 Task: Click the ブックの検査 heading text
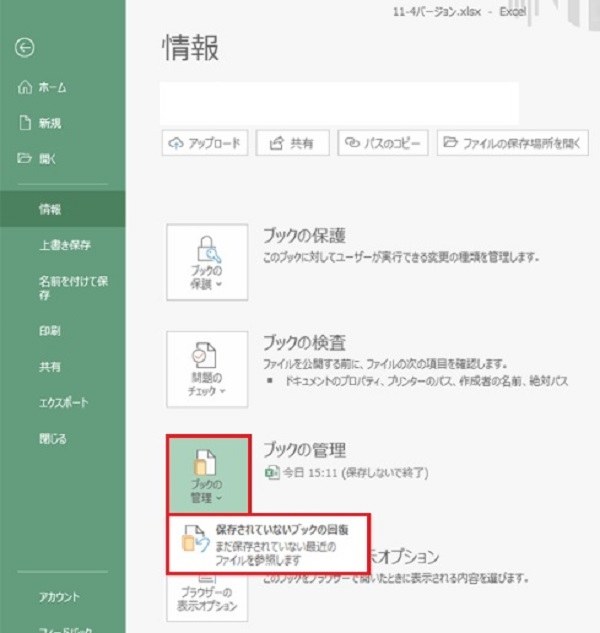304,343
